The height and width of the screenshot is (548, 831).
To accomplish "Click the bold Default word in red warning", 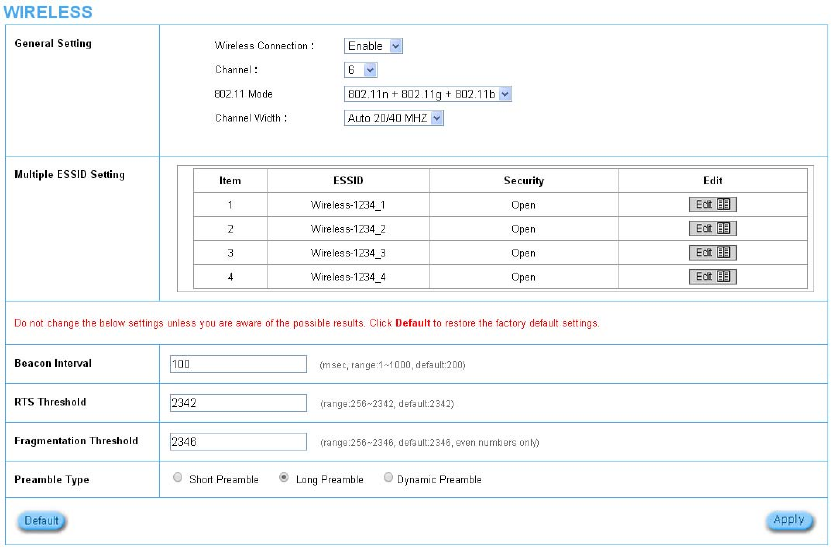I will click(413, 323).
